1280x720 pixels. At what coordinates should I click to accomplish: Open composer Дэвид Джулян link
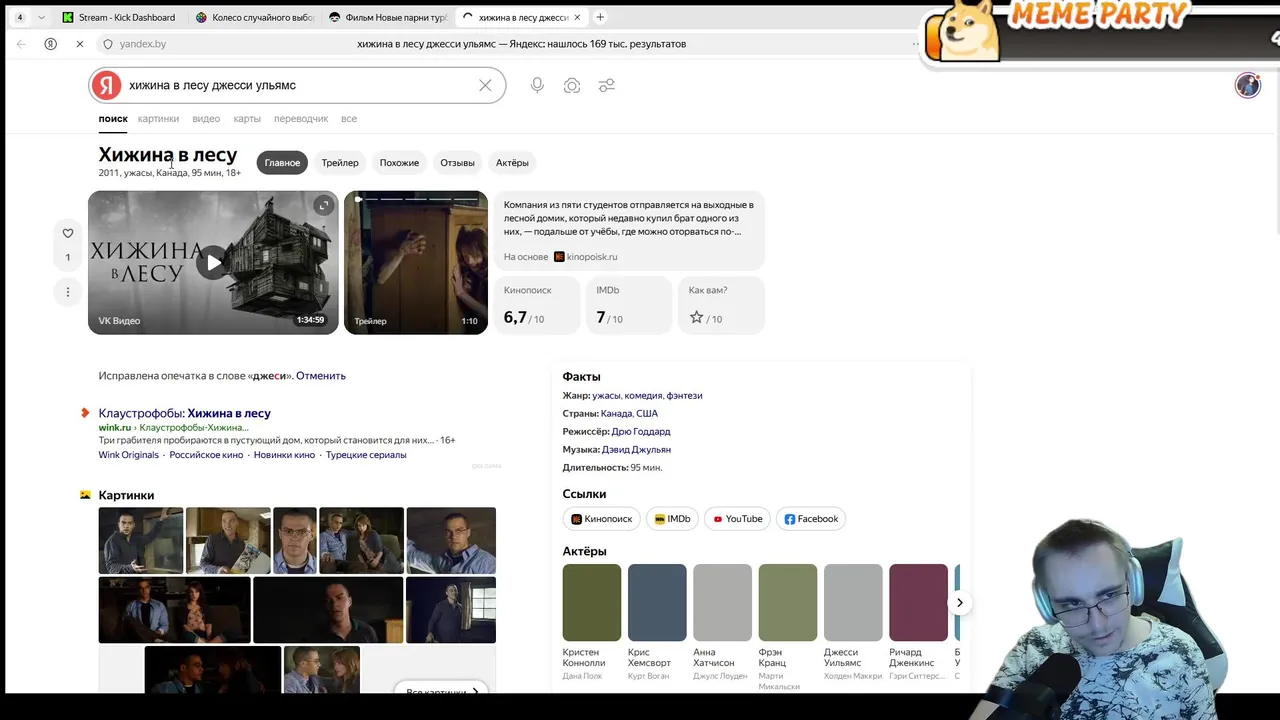coord(636,450)
